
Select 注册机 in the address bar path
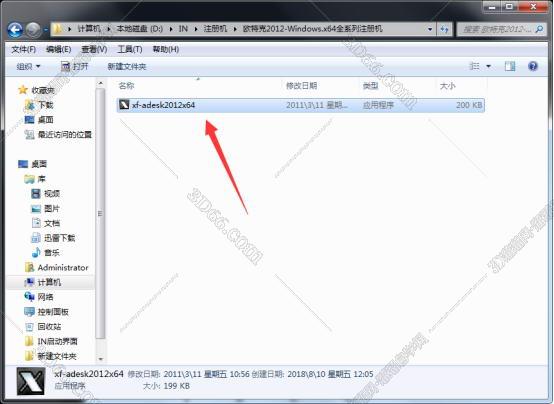click(215, 29)
